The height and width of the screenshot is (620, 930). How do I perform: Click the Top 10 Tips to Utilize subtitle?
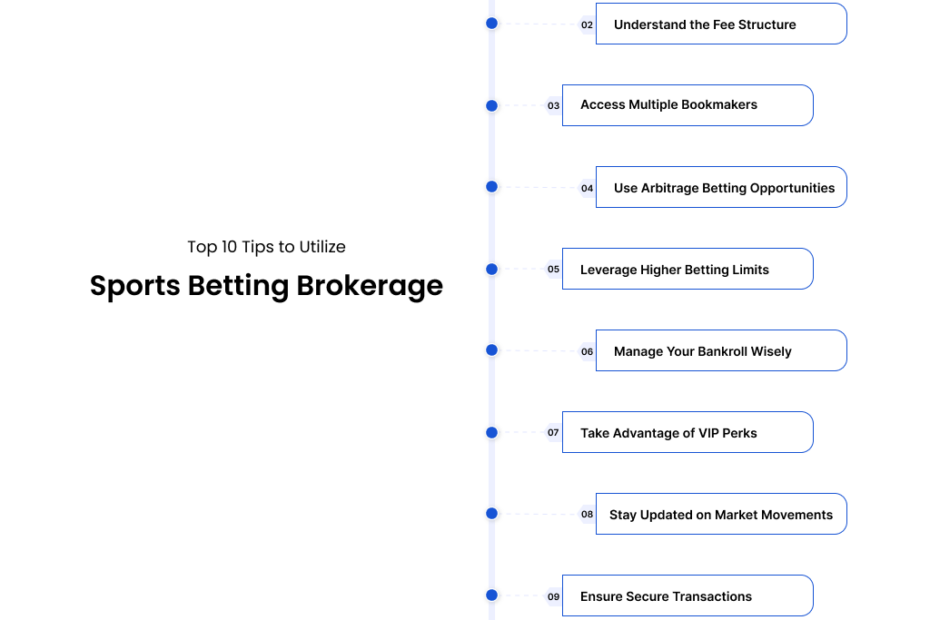point(266,247)
